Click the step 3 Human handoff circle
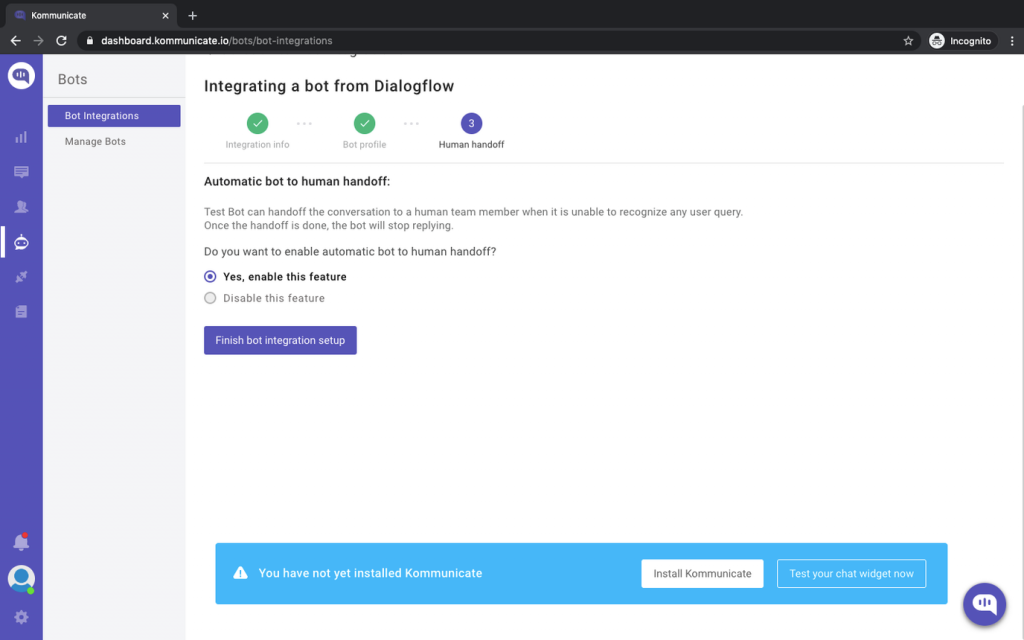1024x640 pixels. (x=472, y=123)
